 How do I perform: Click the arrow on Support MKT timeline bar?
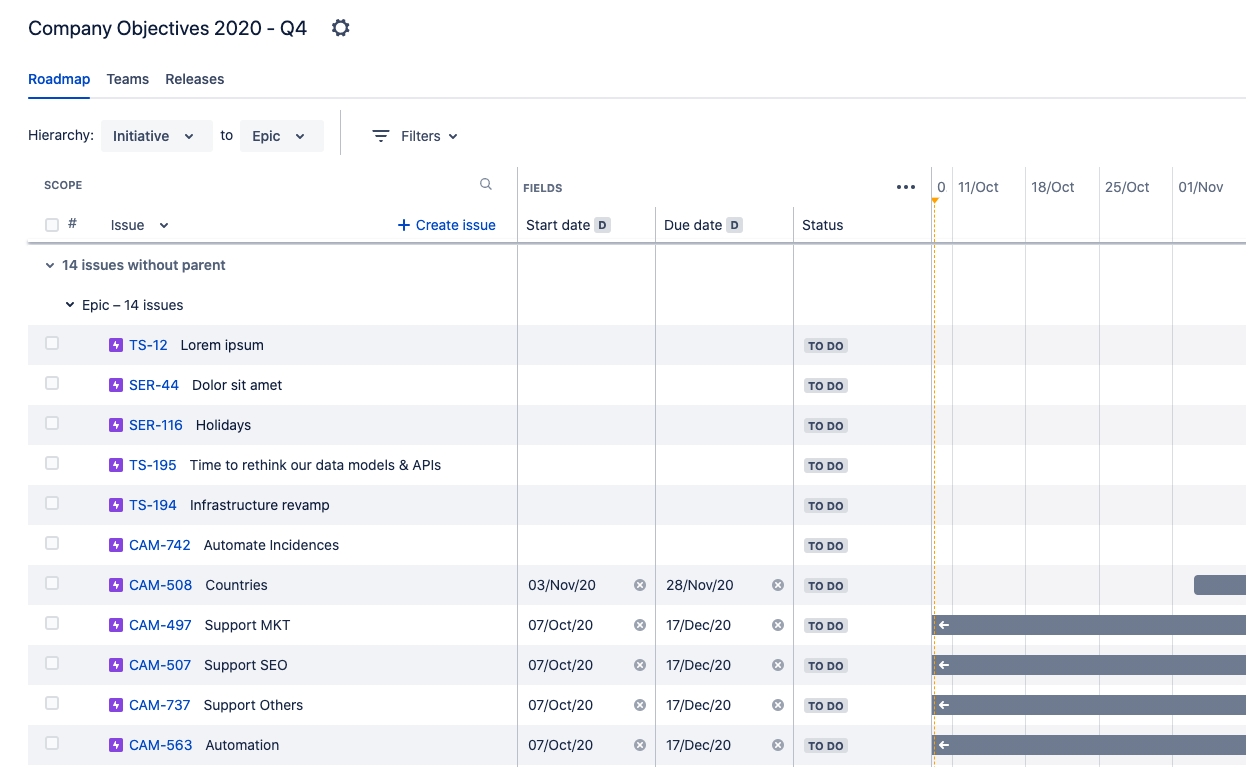(x=944, y=625)
